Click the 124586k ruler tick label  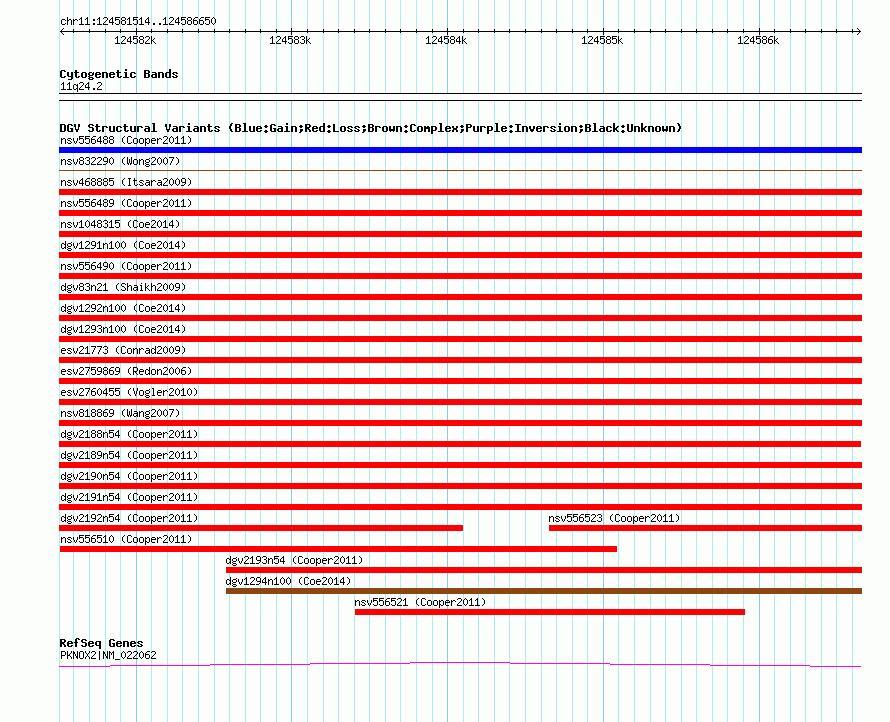pyautogui.click(x=758, y=40)
